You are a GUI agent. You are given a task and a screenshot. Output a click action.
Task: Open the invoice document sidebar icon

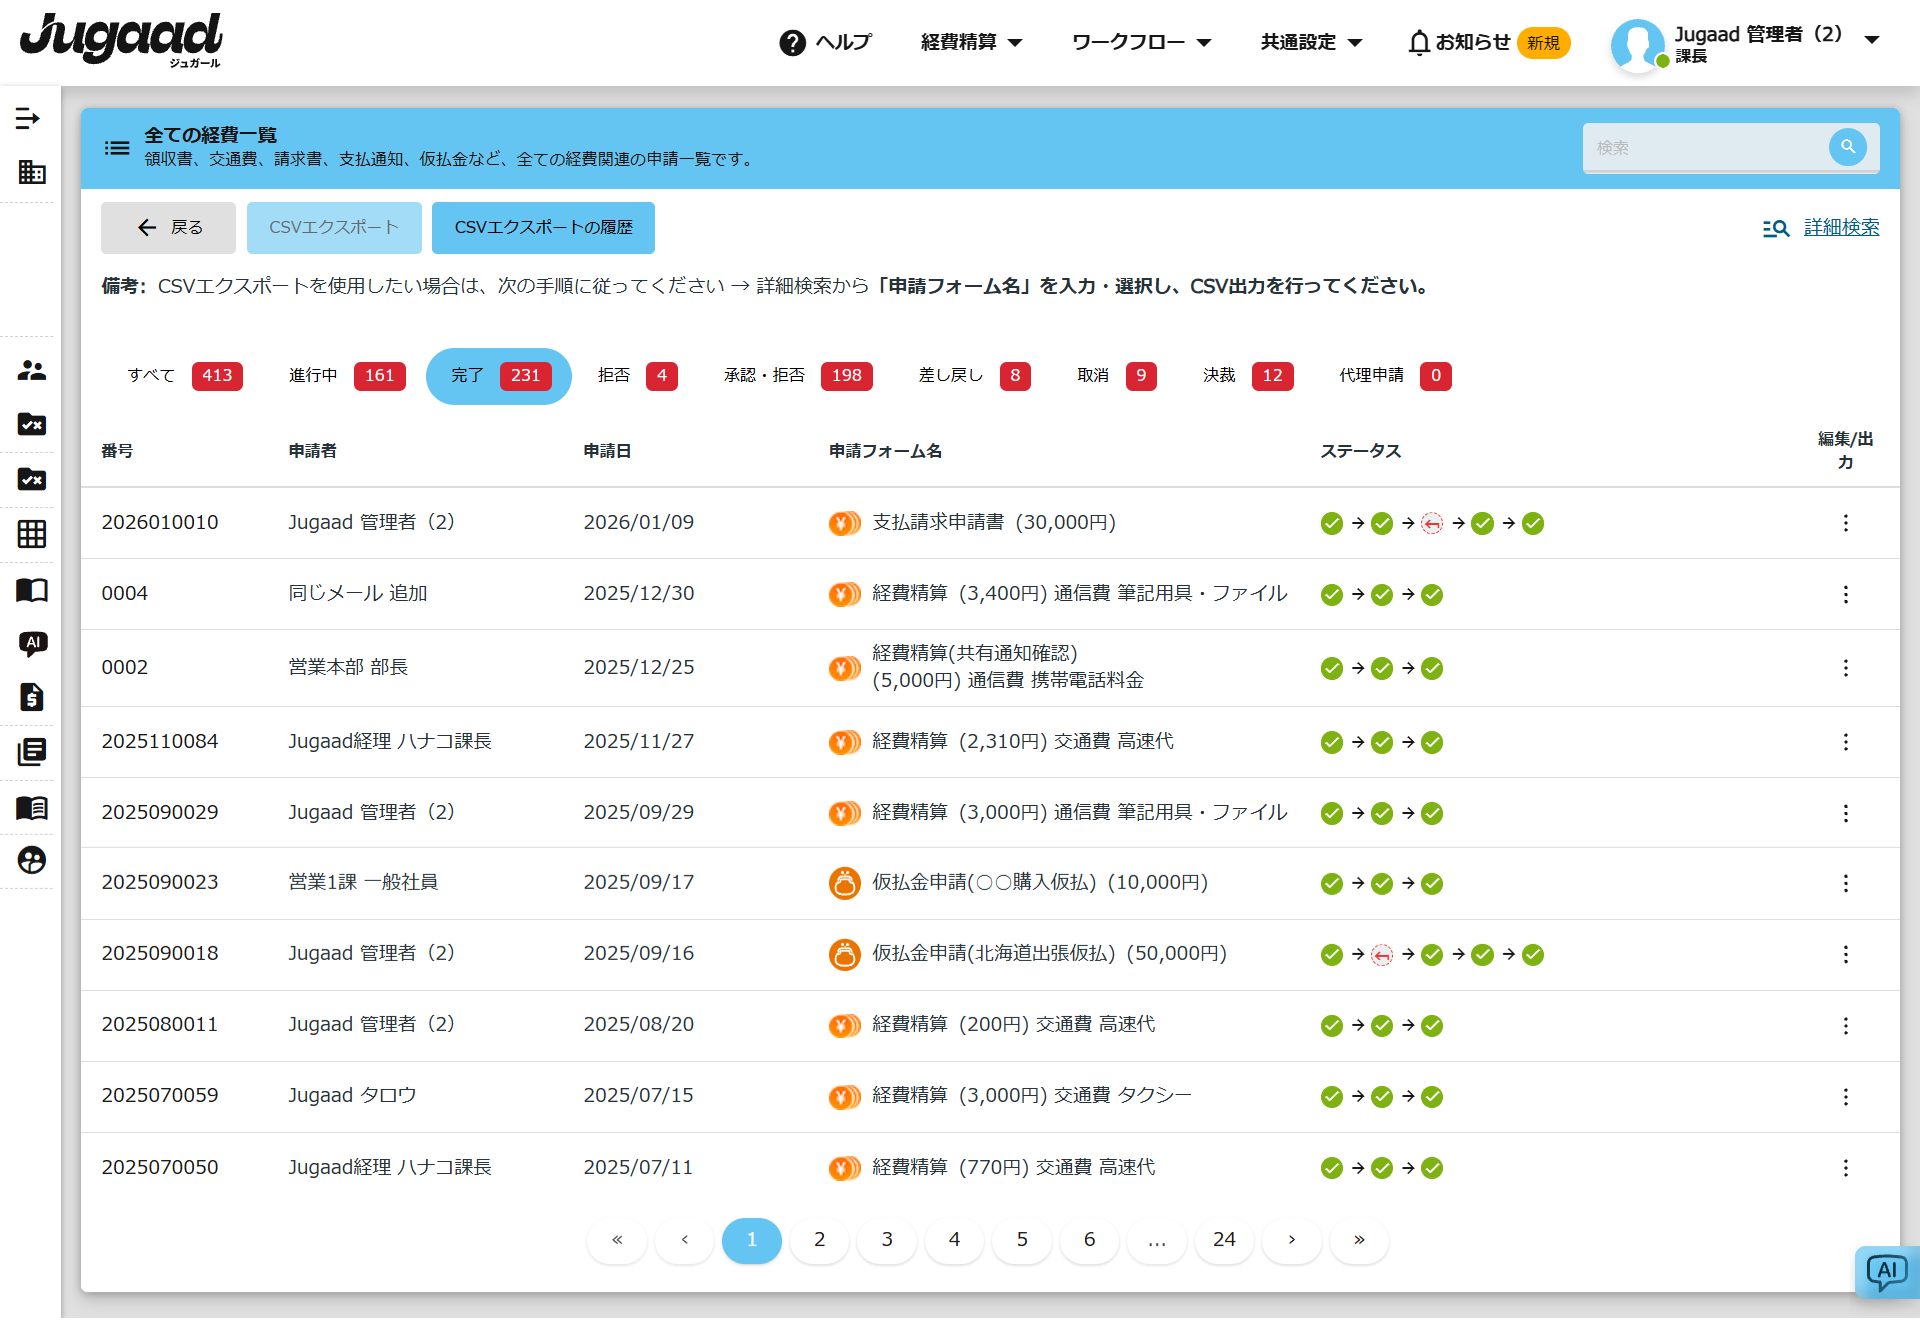pos(31,697)
